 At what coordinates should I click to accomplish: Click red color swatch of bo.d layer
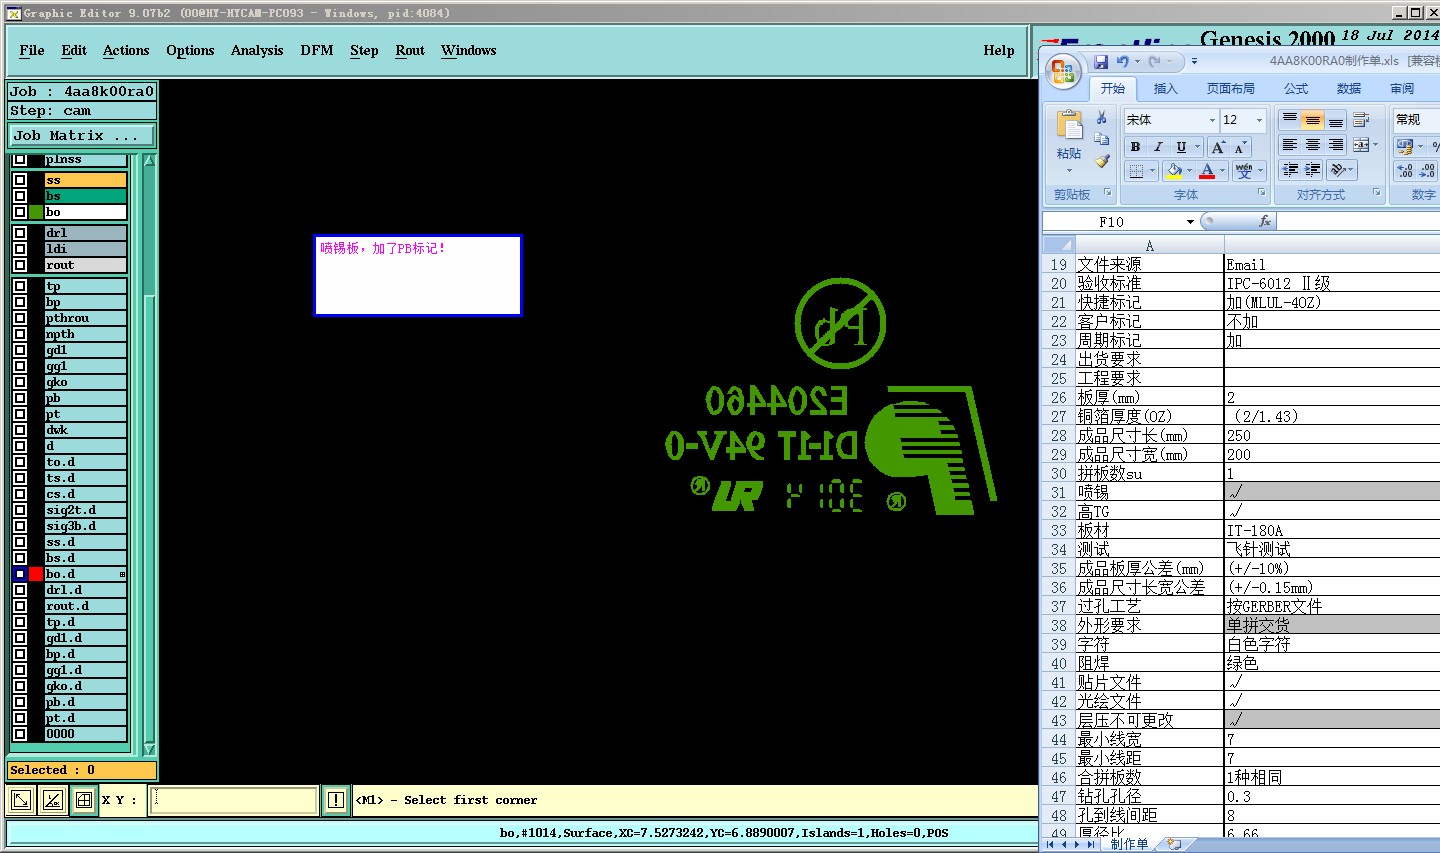click(x=36, y=574)
